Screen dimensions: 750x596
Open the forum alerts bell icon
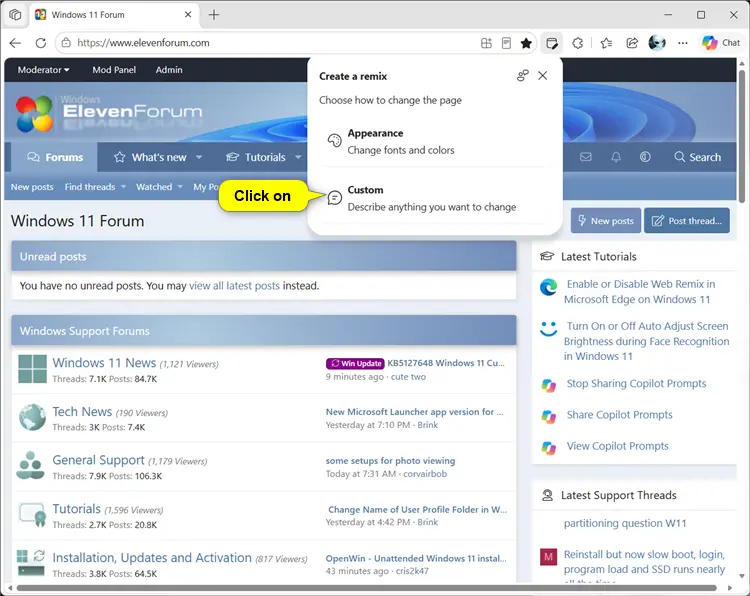click(x=616, y=157)
